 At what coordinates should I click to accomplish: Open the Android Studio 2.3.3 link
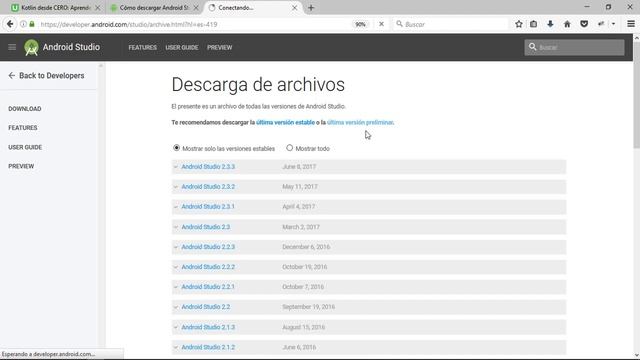pyautogui.click(x=208, y=167)
